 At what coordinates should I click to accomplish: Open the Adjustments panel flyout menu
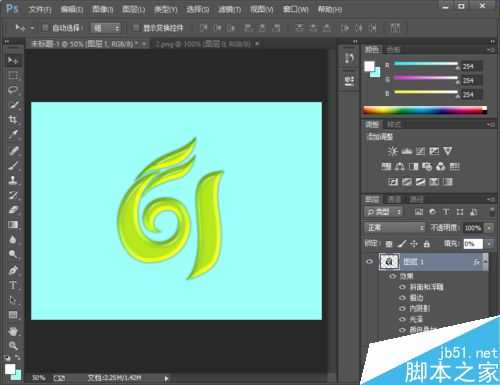pos(490,125)
